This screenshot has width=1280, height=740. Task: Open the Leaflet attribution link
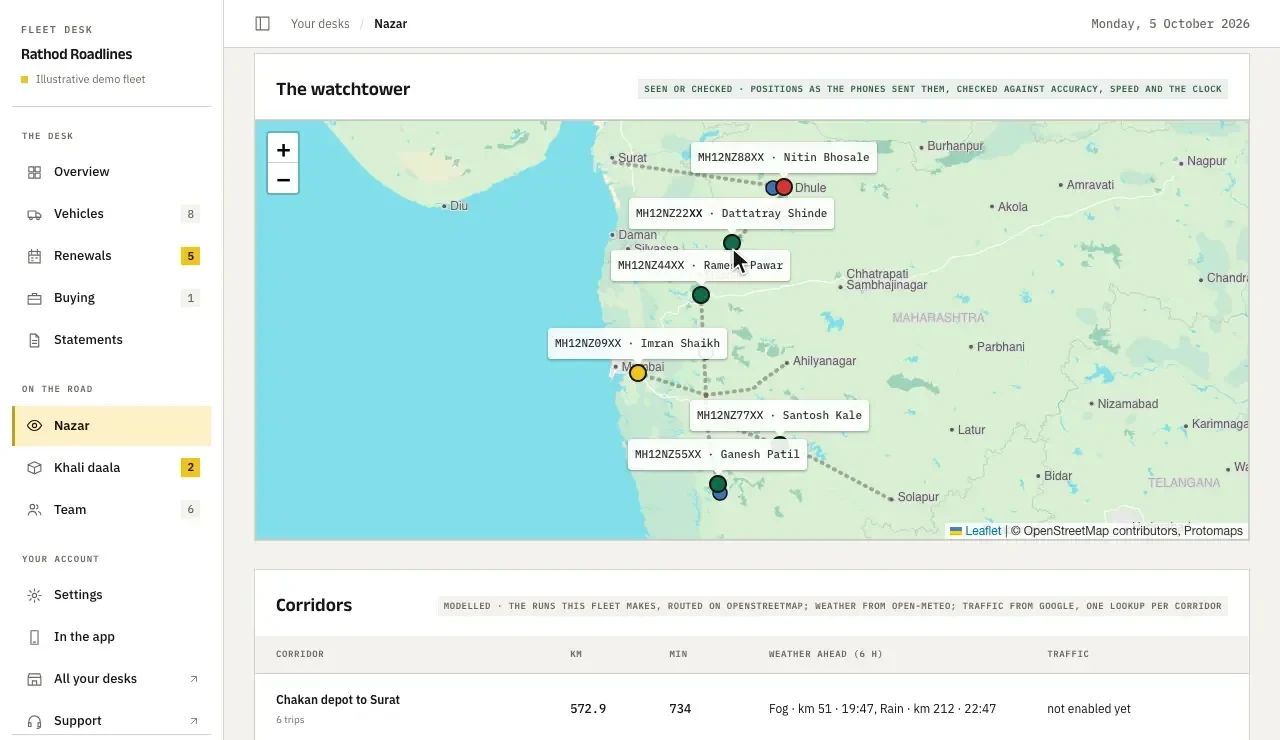point(975,531)
